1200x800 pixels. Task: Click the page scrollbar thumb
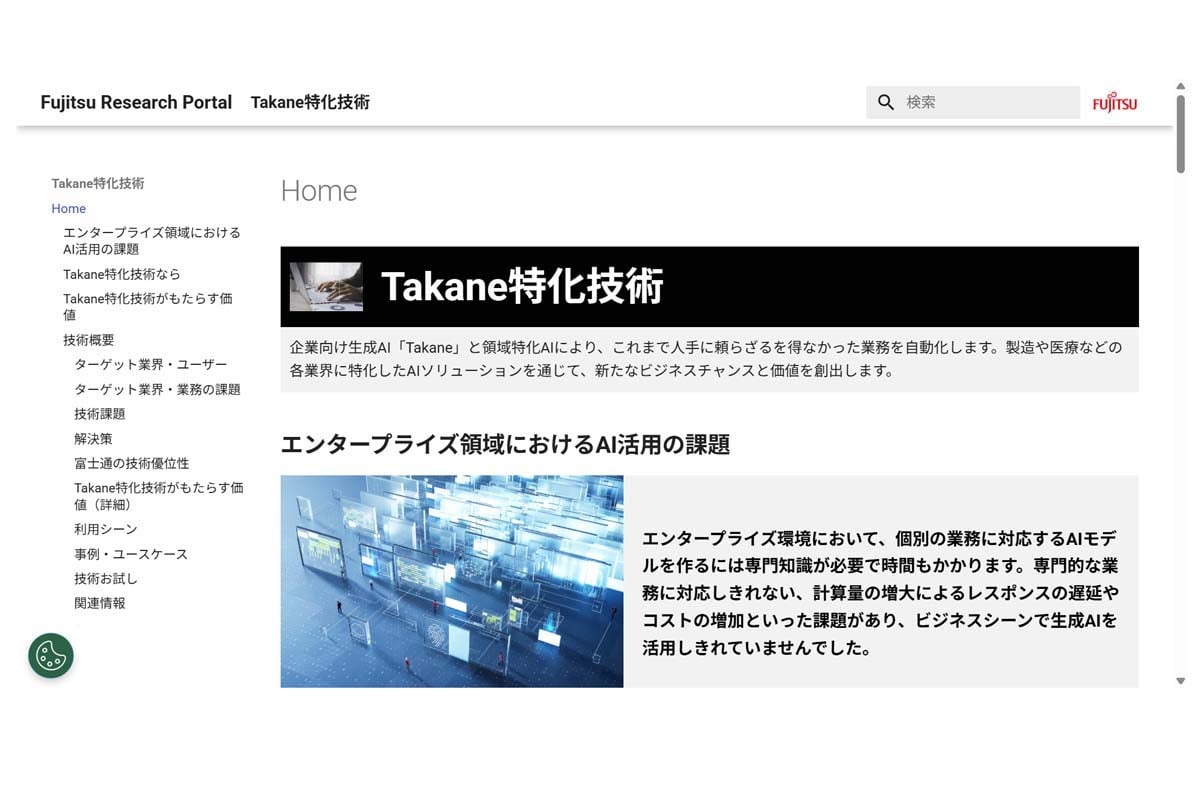pyautogui.click(x=1180, y=133)
